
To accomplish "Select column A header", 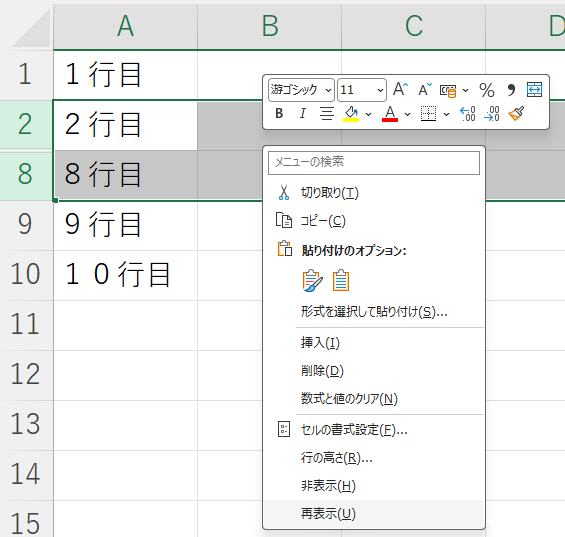I will [x=125, y=26].
